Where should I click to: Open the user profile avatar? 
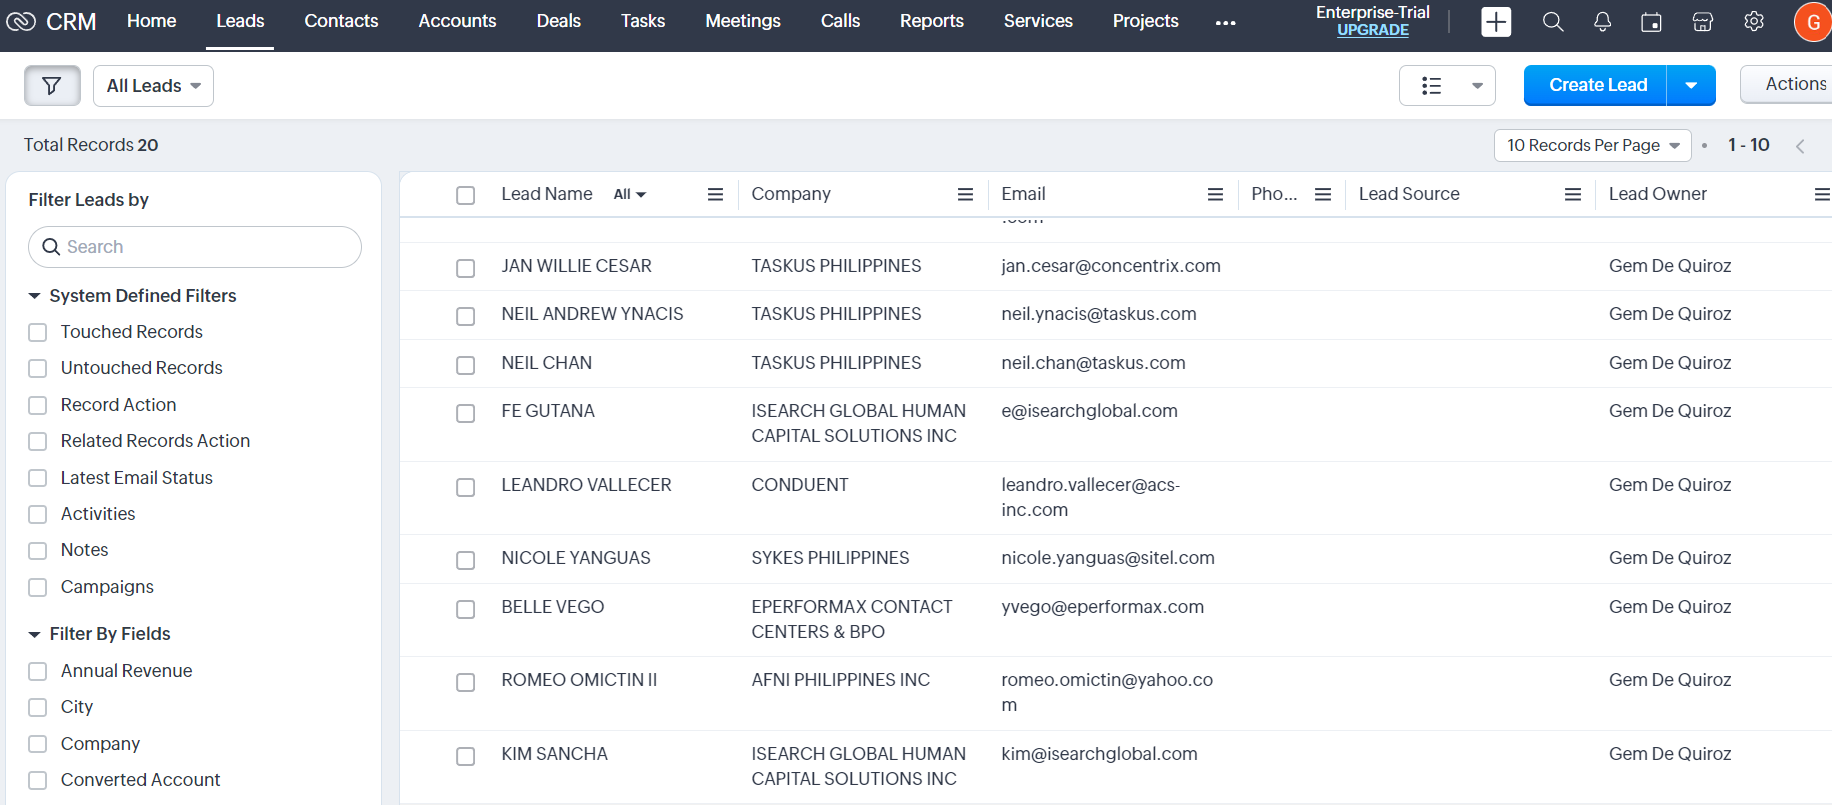(1813, 22)
